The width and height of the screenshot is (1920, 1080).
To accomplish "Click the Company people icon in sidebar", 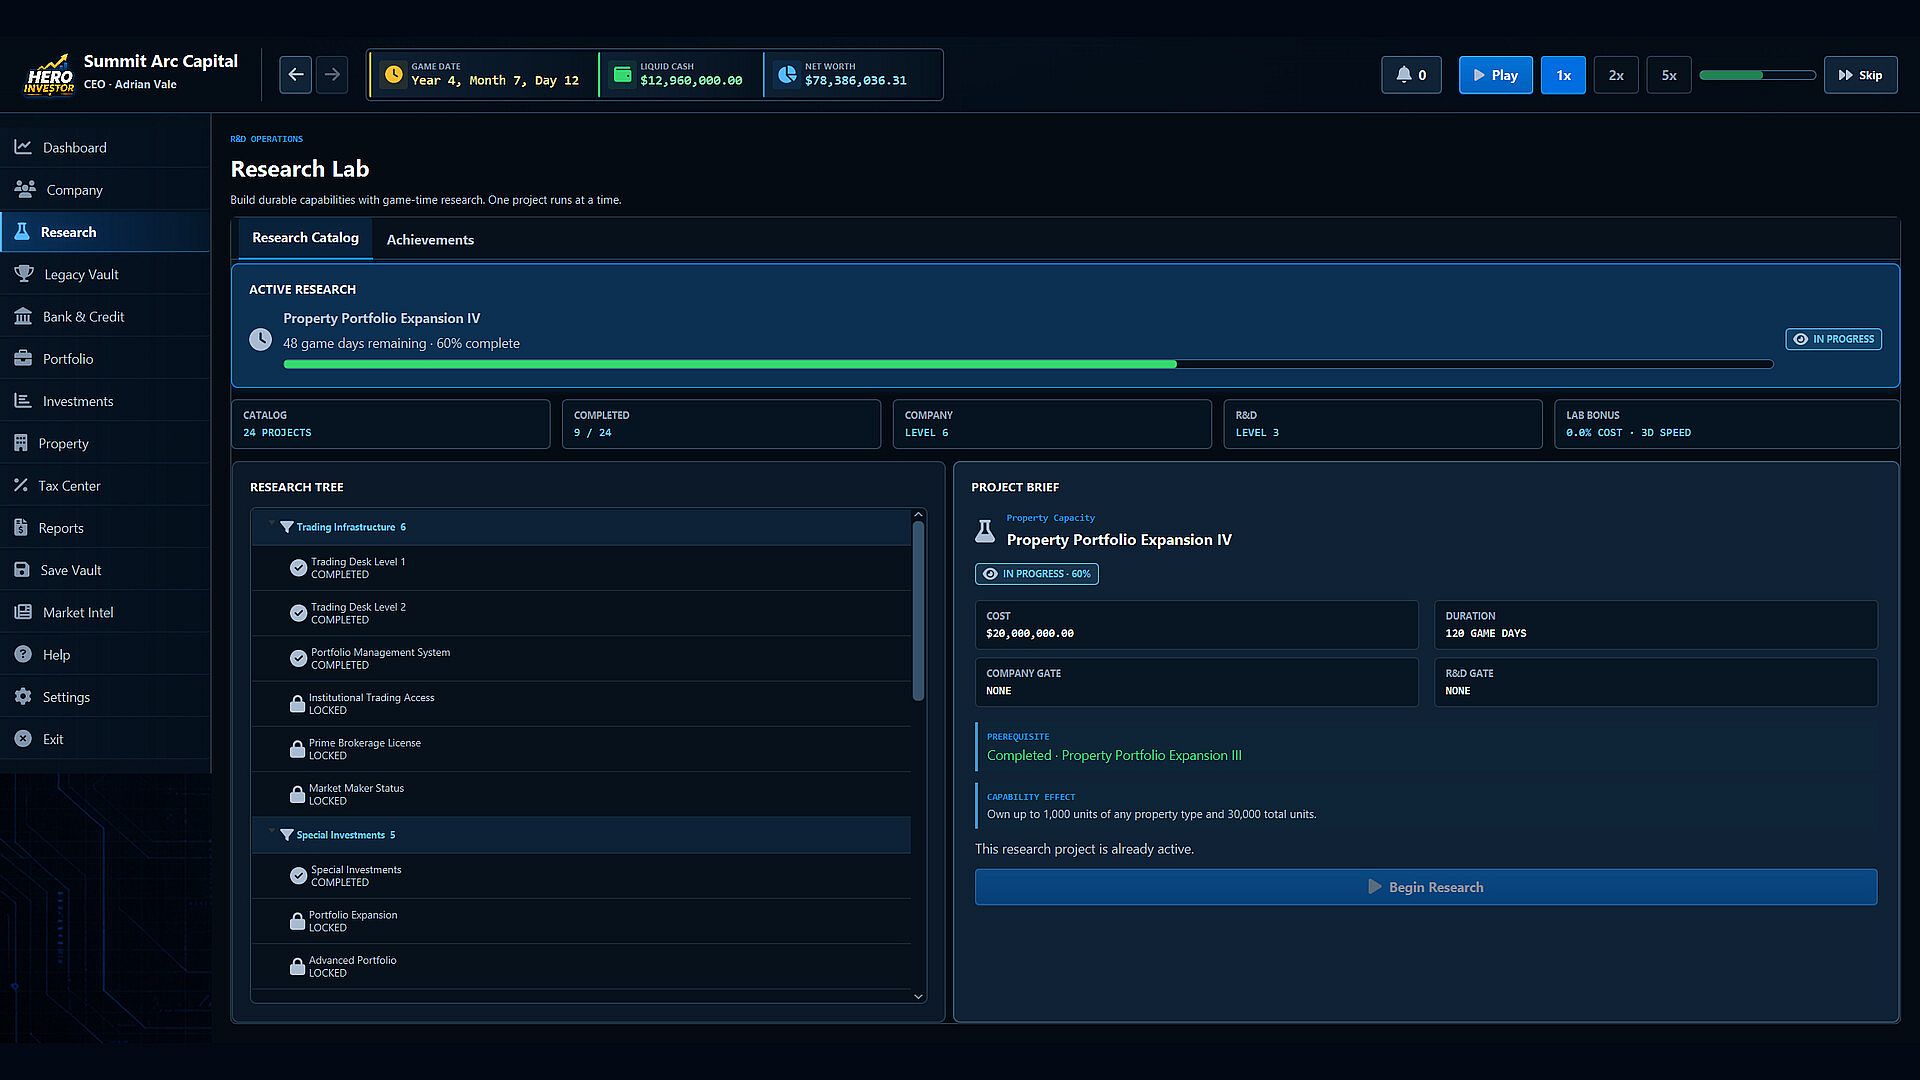I will click(25, 189).
